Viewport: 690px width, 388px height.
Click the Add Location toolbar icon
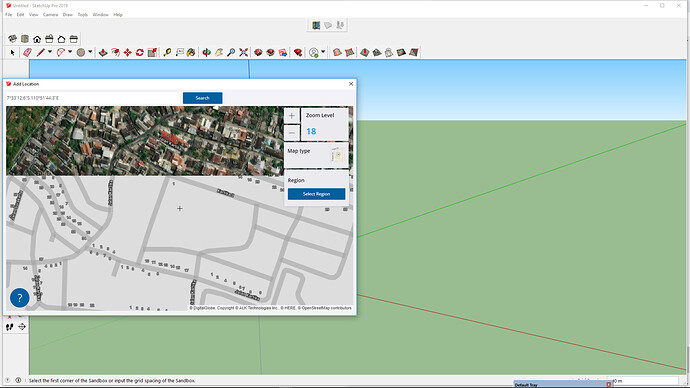[x=316, y=25]
